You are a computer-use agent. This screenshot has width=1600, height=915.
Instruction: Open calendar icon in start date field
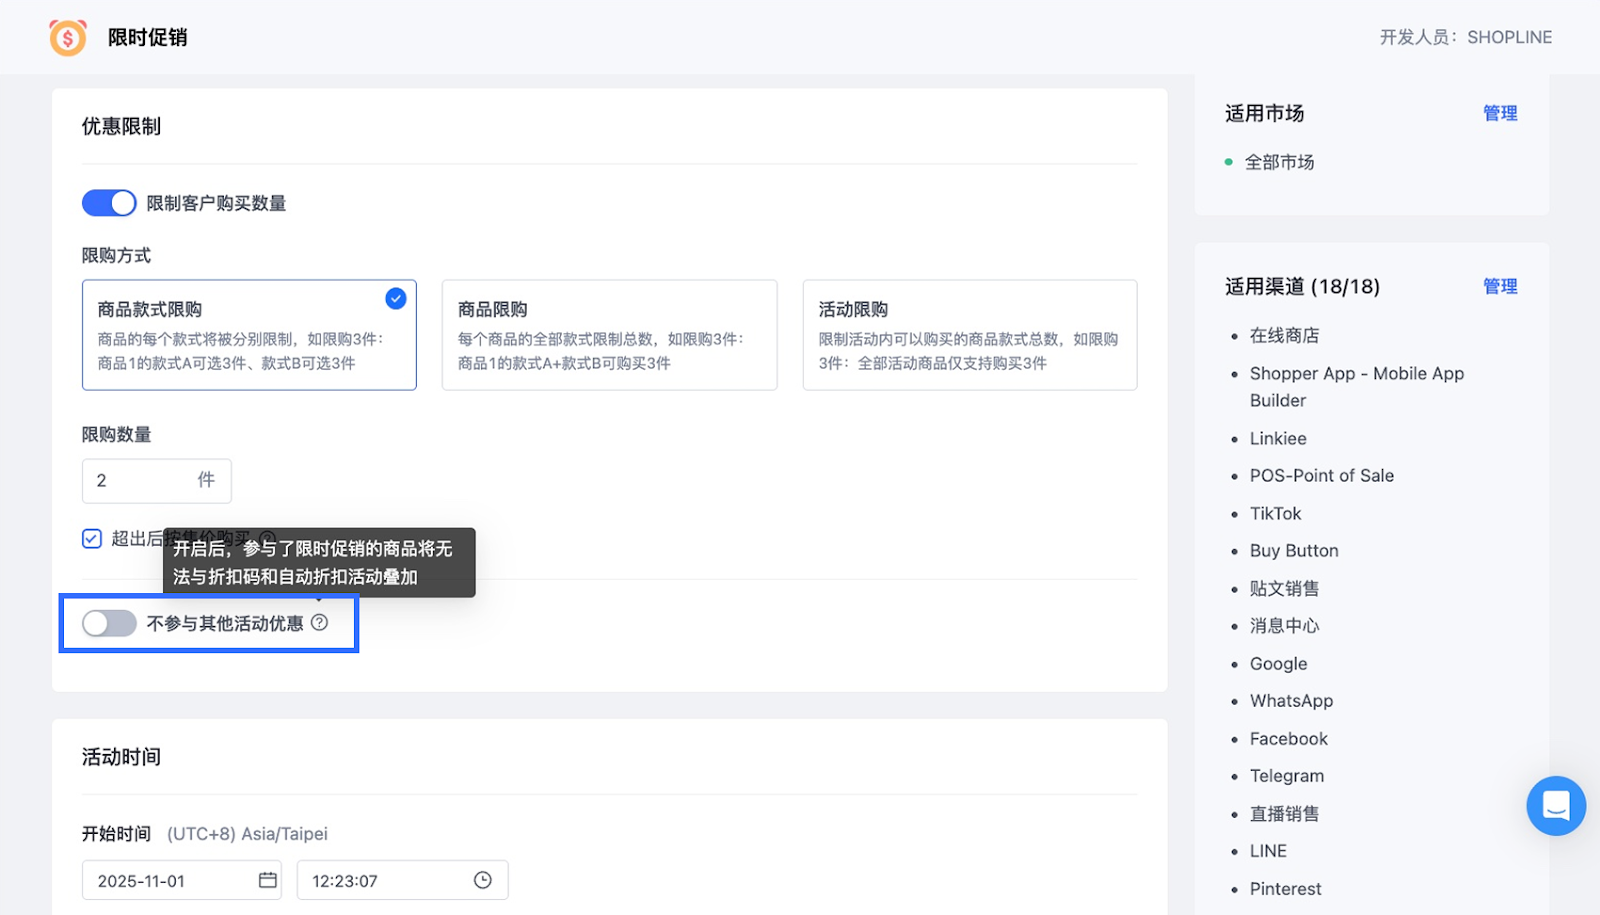point(267,880)
